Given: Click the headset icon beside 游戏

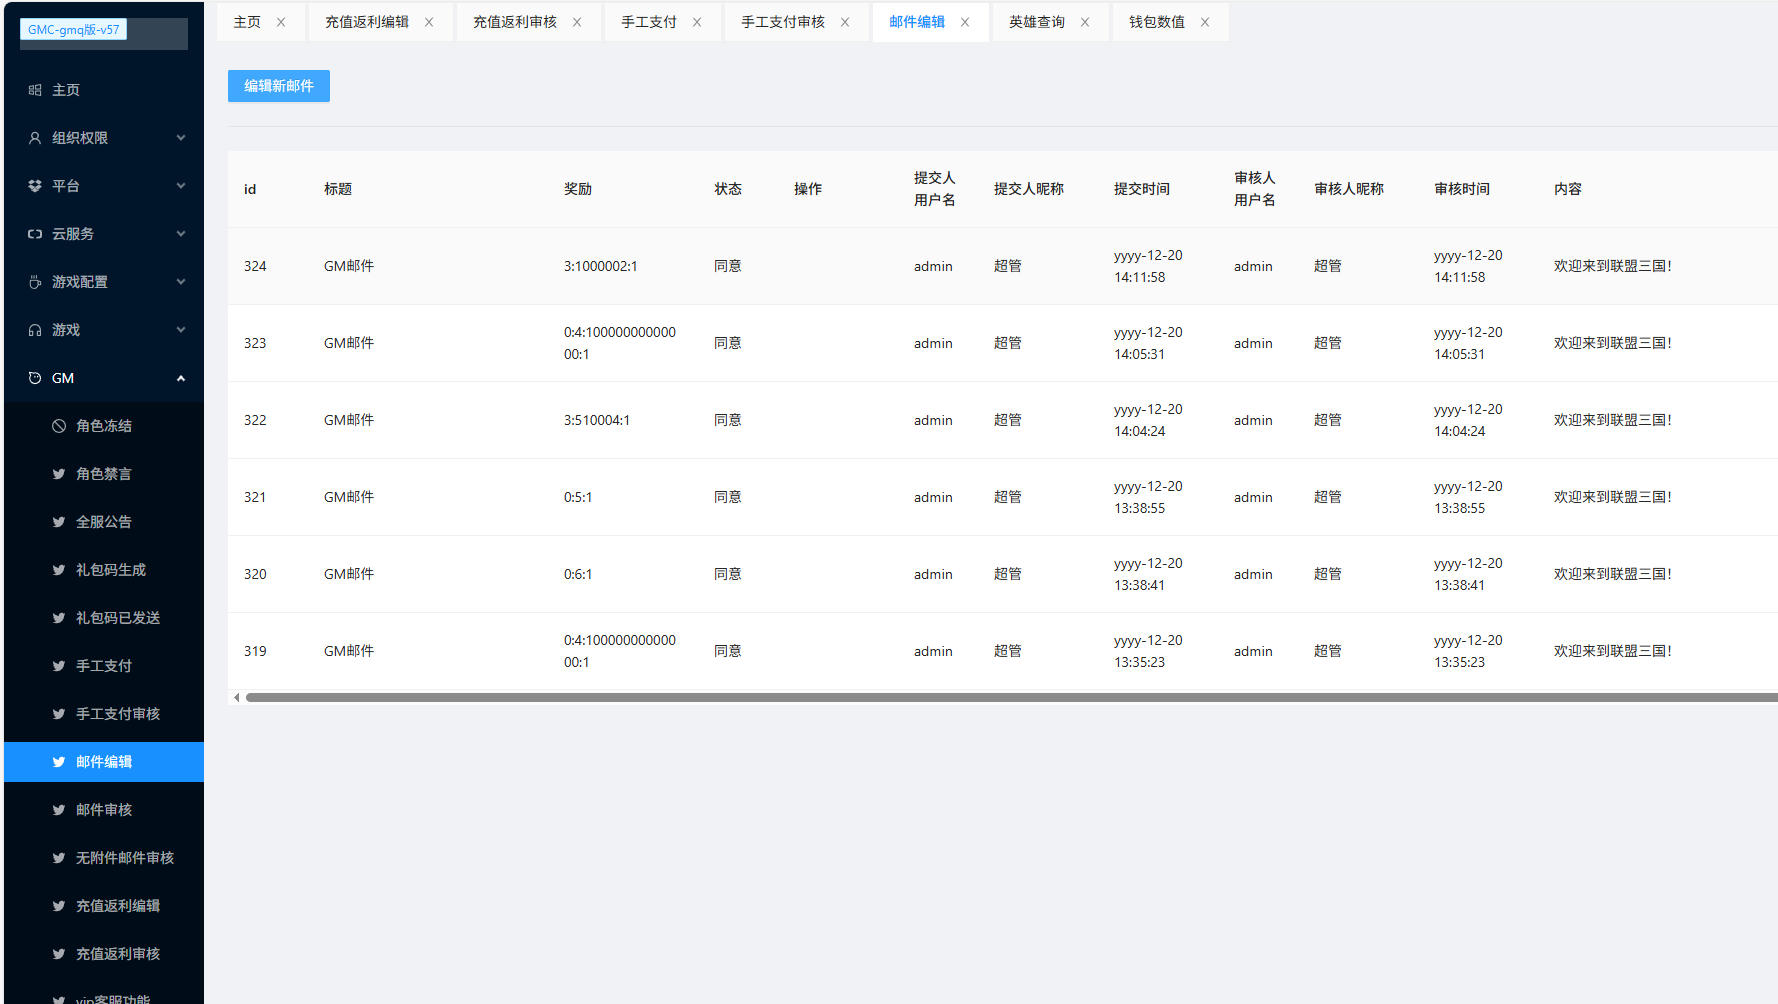Looking at the screenshot, I should coord(35,330).
